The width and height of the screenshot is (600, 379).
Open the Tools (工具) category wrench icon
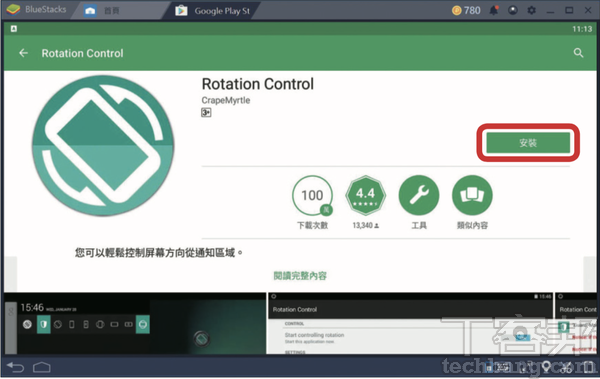click(419, 196)
